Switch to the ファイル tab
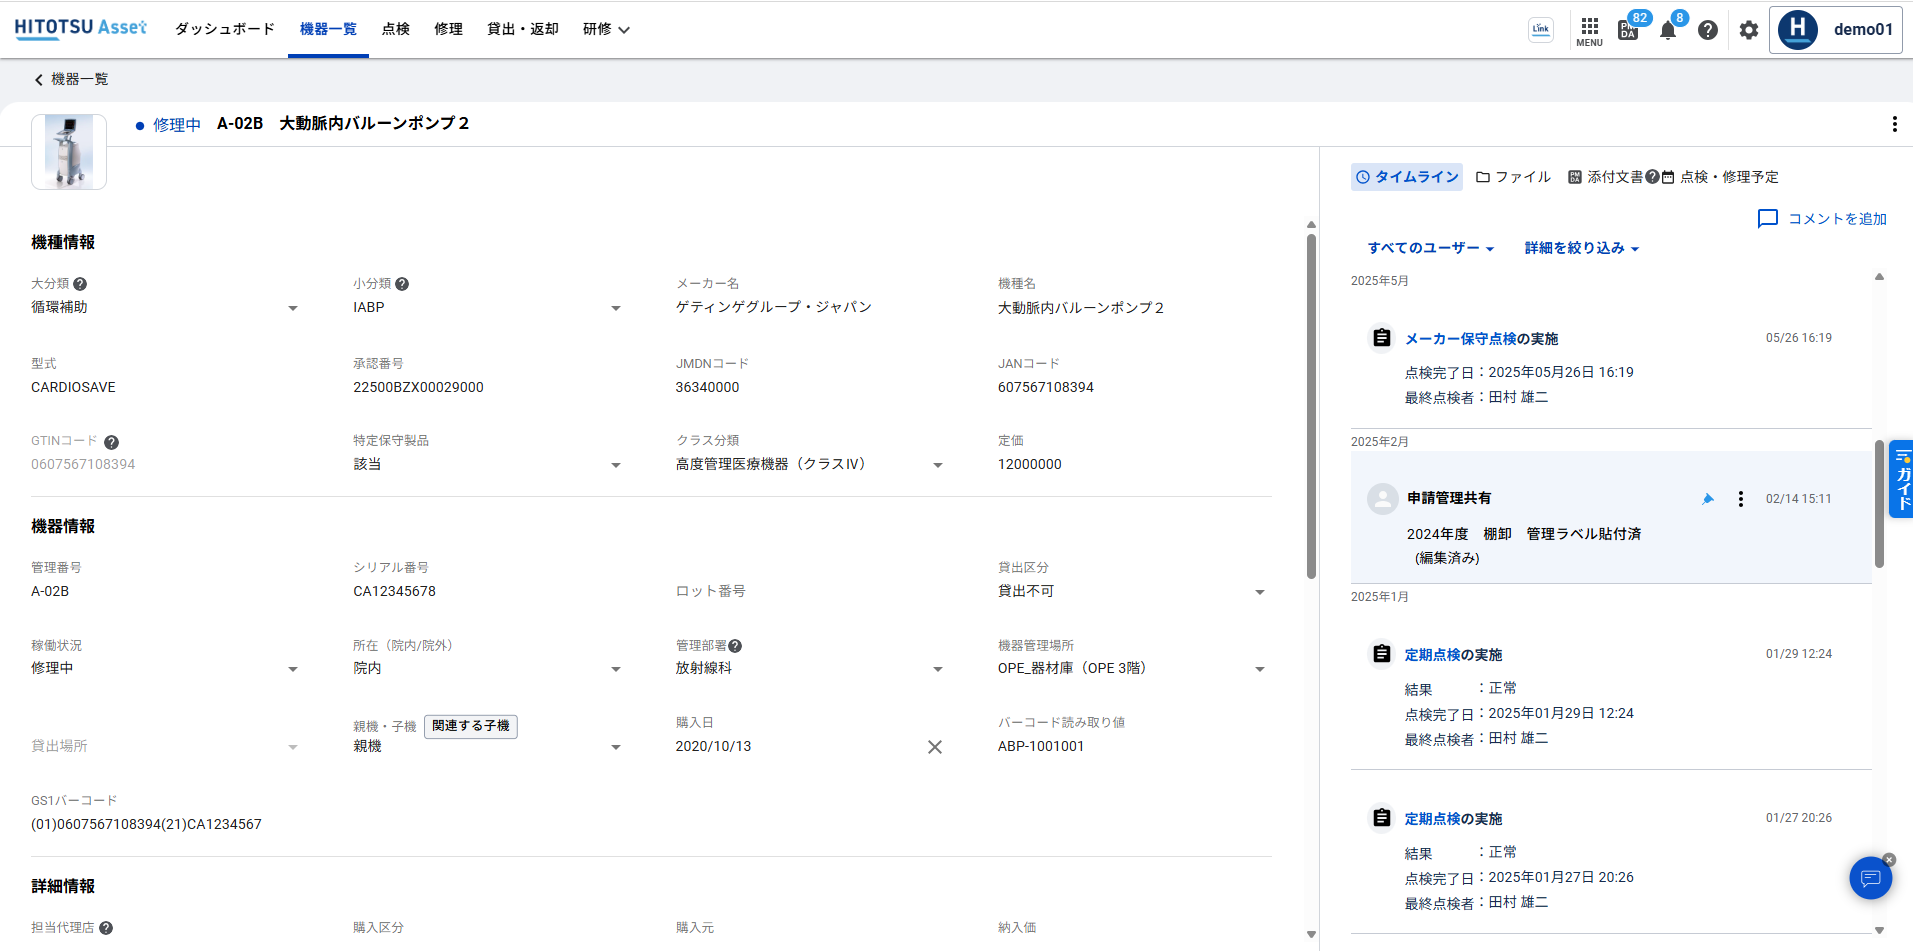This screenshot has height=951, width=1913. pos(1513,177)
